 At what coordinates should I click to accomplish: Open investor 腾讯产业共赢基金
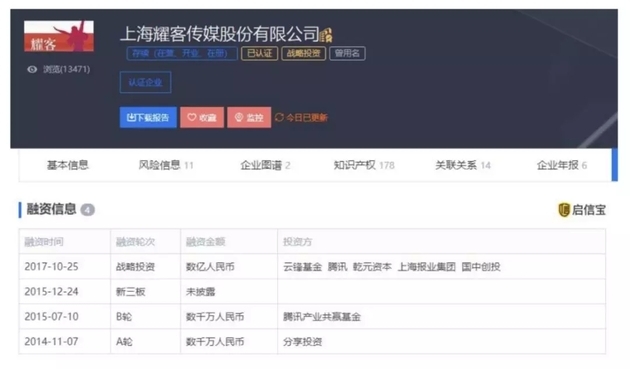(322, 317)
